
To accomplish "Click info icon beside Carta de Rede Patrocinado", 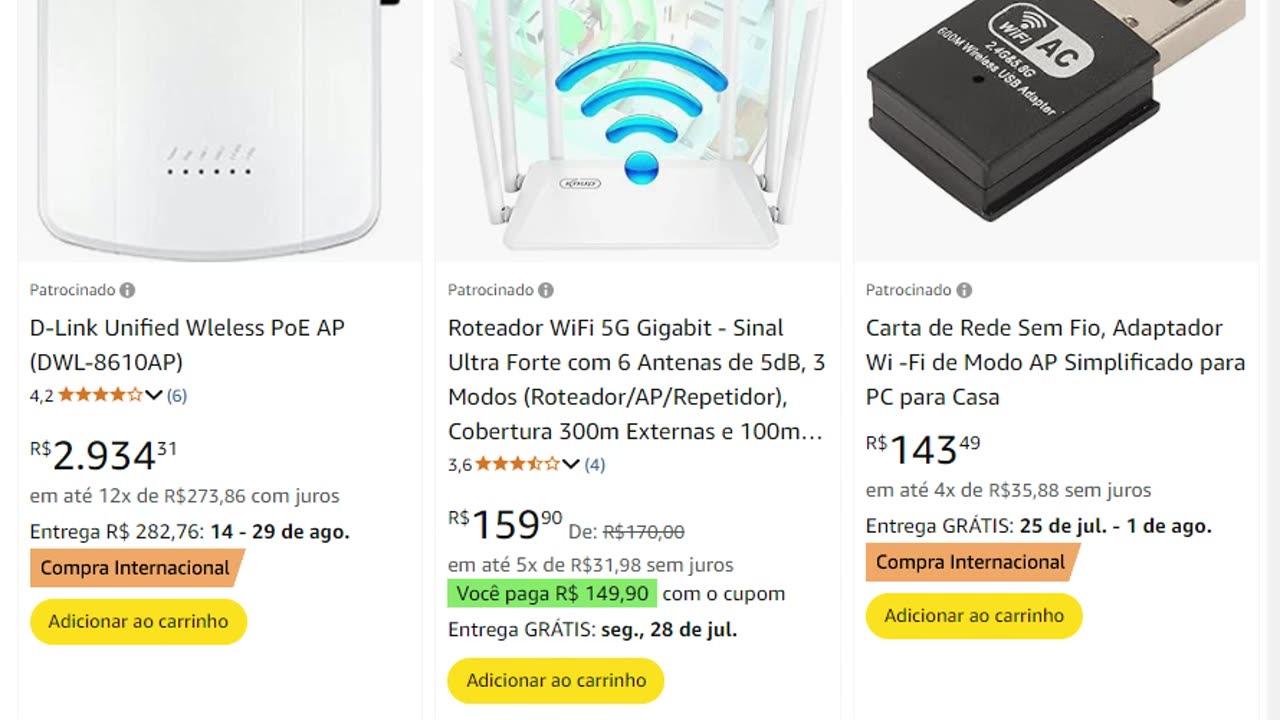I will click(x=964, y=290).
